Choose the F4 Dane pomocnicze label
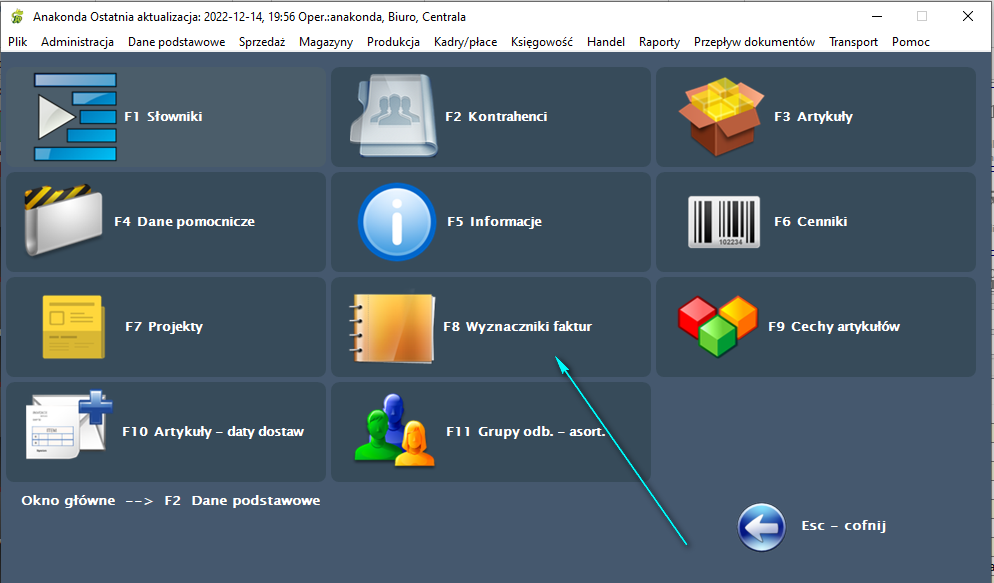The width and height of the screenshot is (994, 583). click(184, 222)
